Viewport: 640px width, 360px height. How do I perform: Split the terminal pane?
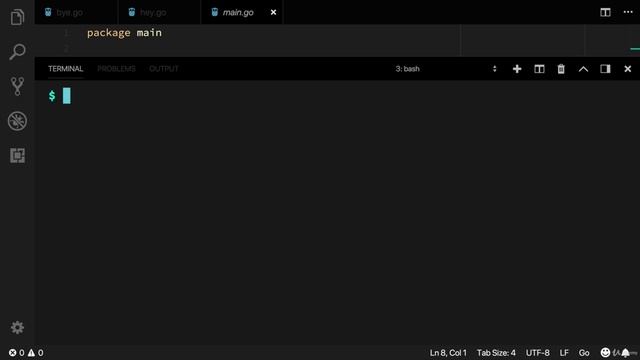pos(539,69)
